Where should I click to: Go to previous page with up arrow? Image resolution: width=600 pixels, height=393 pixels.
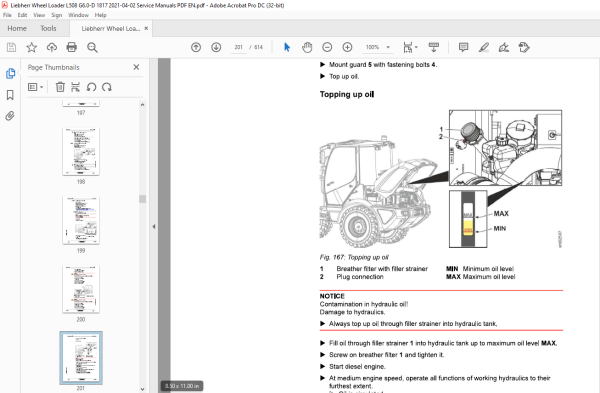tap(196, 47)
